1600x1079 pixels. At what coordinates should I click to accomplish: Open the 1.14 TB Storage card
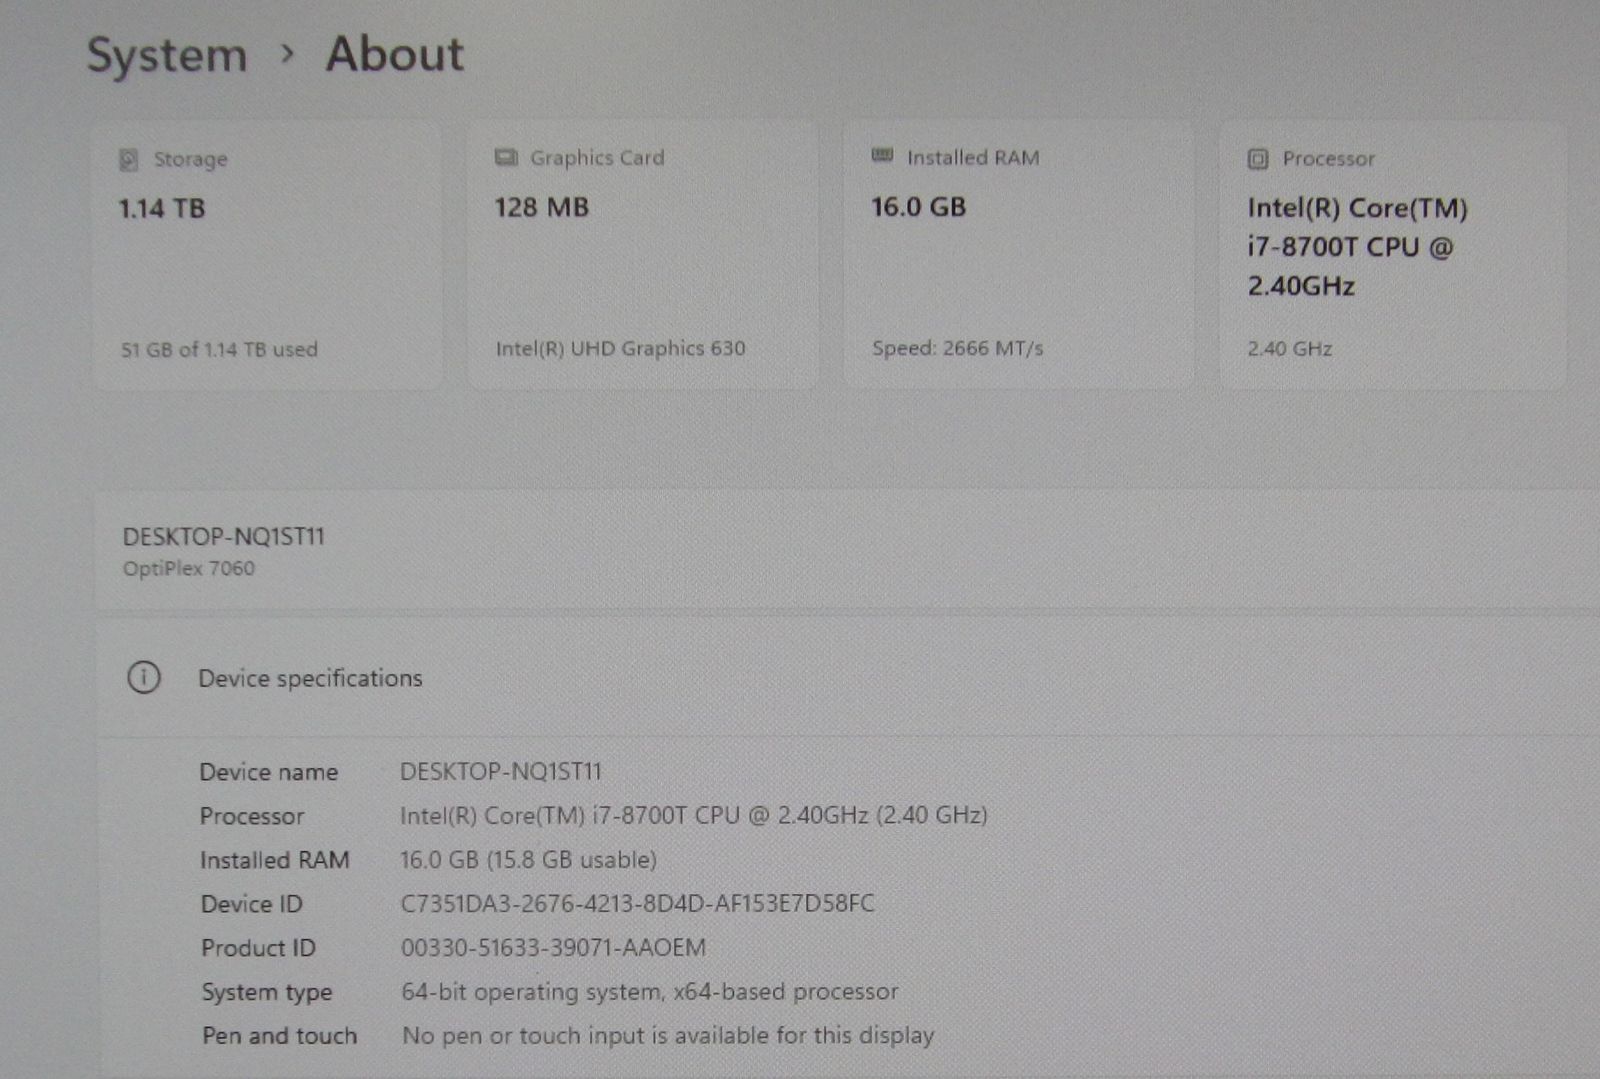(266, 256)
